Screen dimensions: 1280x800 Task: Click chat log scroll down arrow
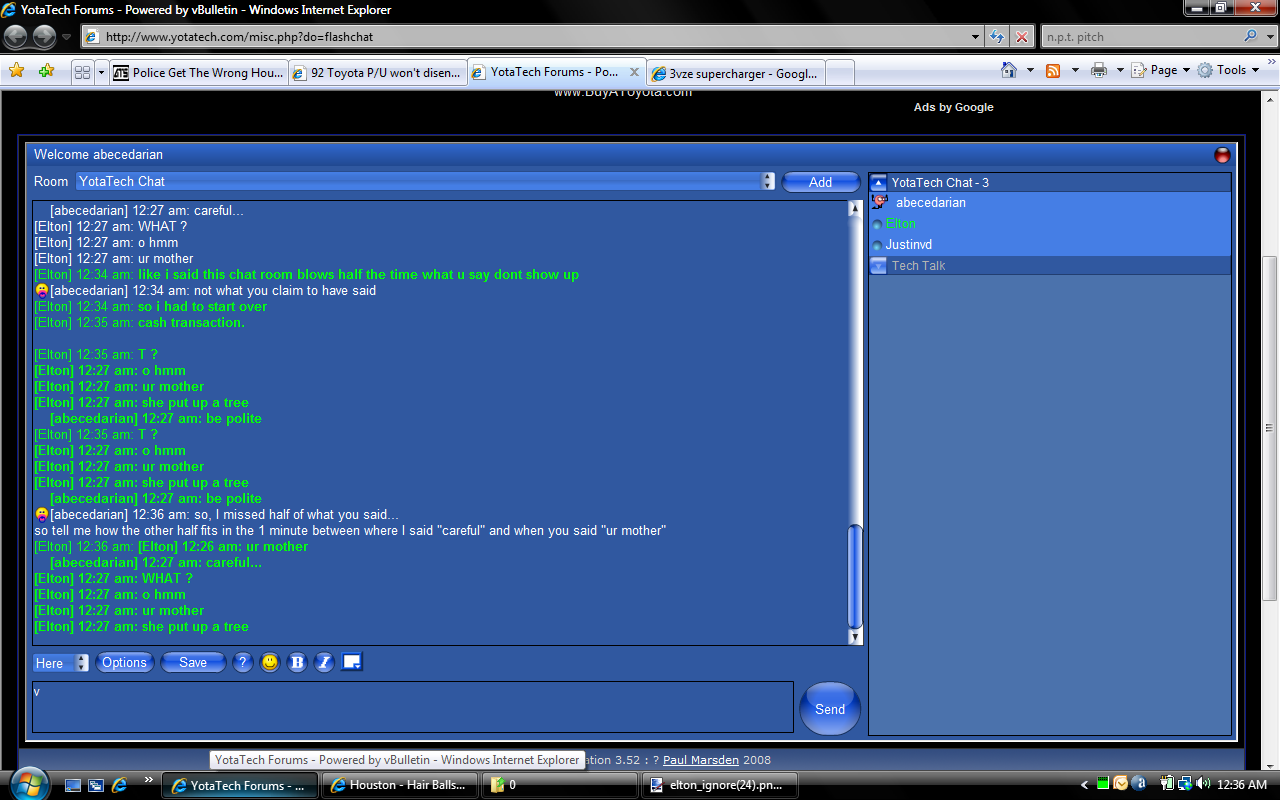(x=855, y=637)
